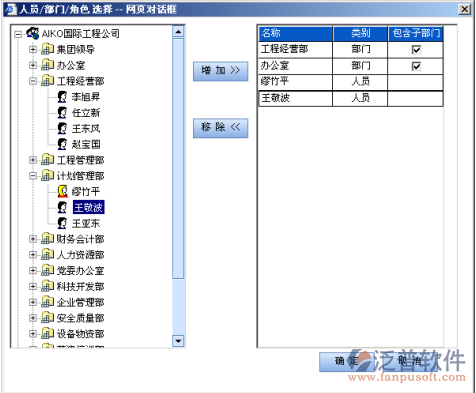Click the folder icon for 财务会计部
Image resolution: width=476 pixels, height=393 pixels.
point(47,239)
